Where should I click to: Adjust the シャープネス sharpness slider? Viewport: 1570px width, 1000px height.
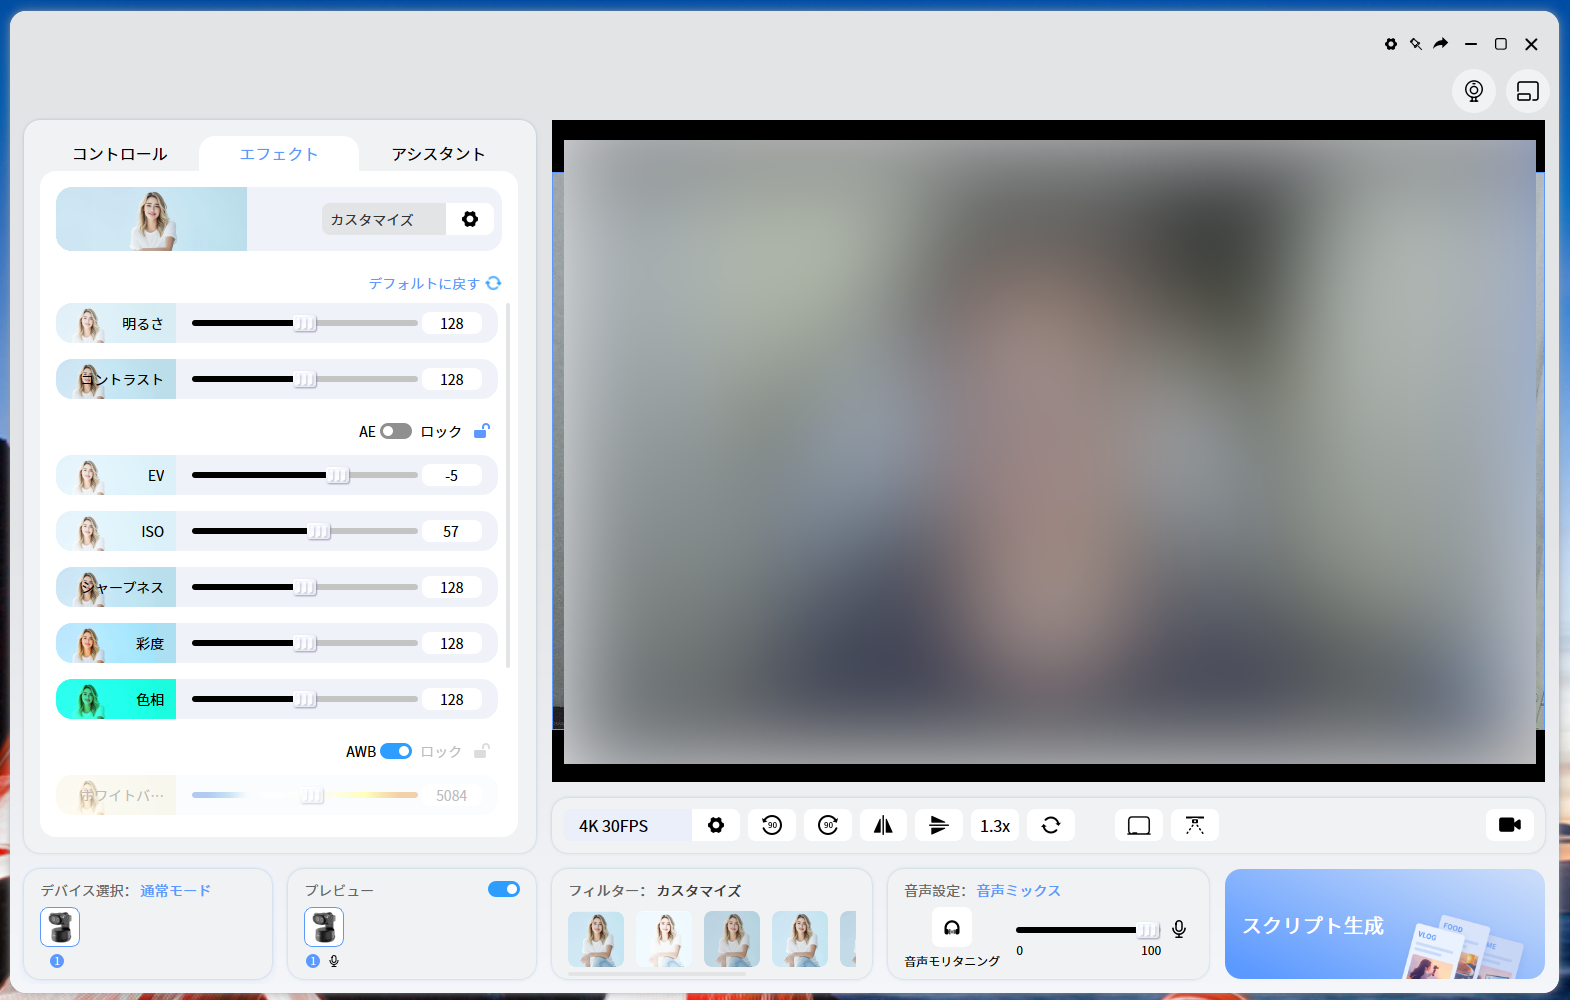click(305, 587)
